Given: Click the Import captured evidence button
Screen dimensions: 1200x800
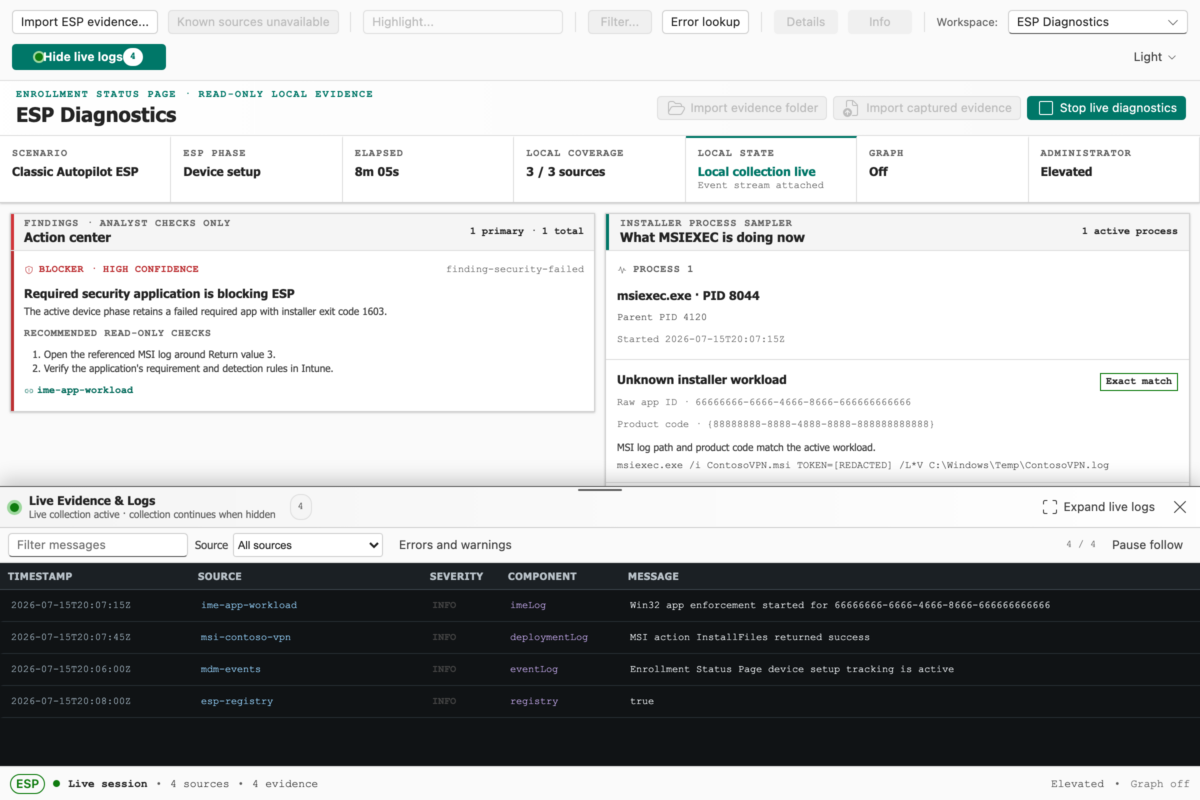Looking at the screenshot, I should coord(927,108).
